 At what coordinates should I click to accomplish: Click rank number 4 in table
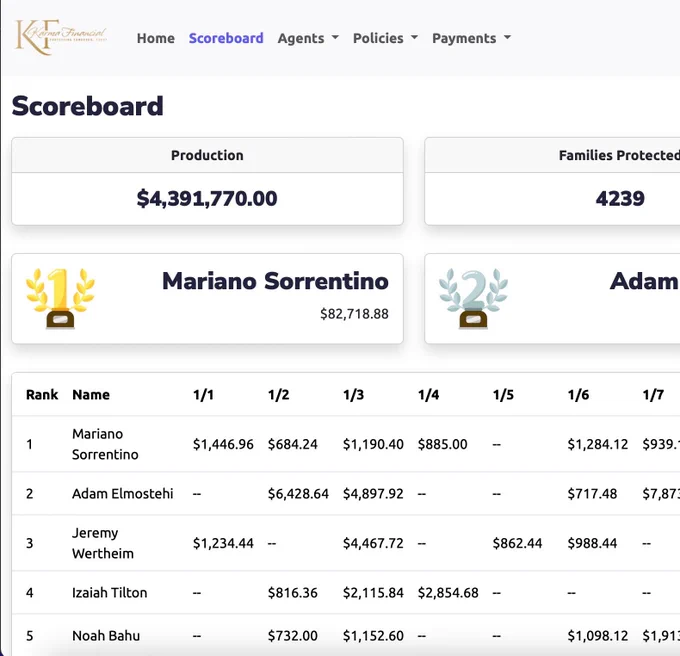29,592
